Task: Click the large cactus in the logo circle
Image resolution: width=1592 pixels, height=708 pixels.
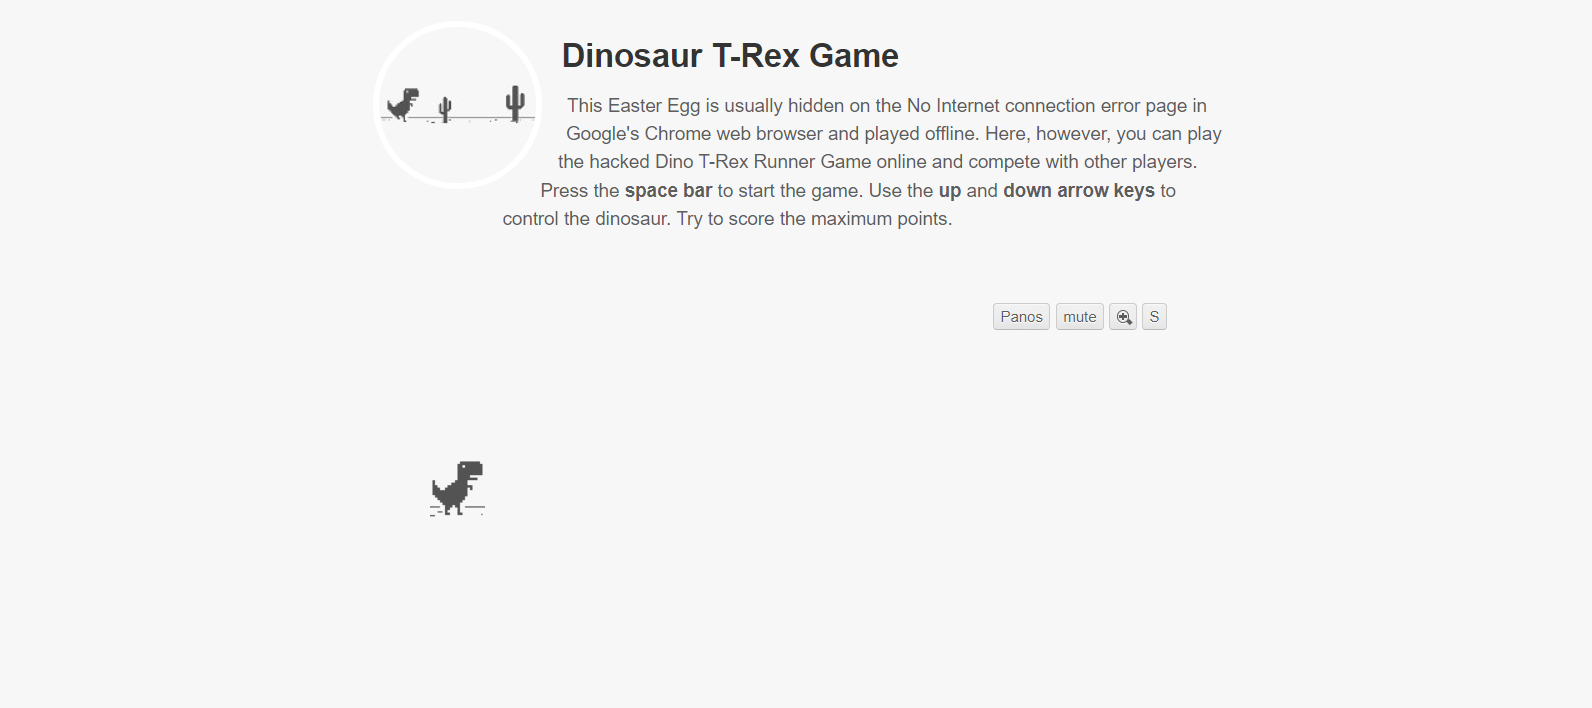Action: [512, 100]
